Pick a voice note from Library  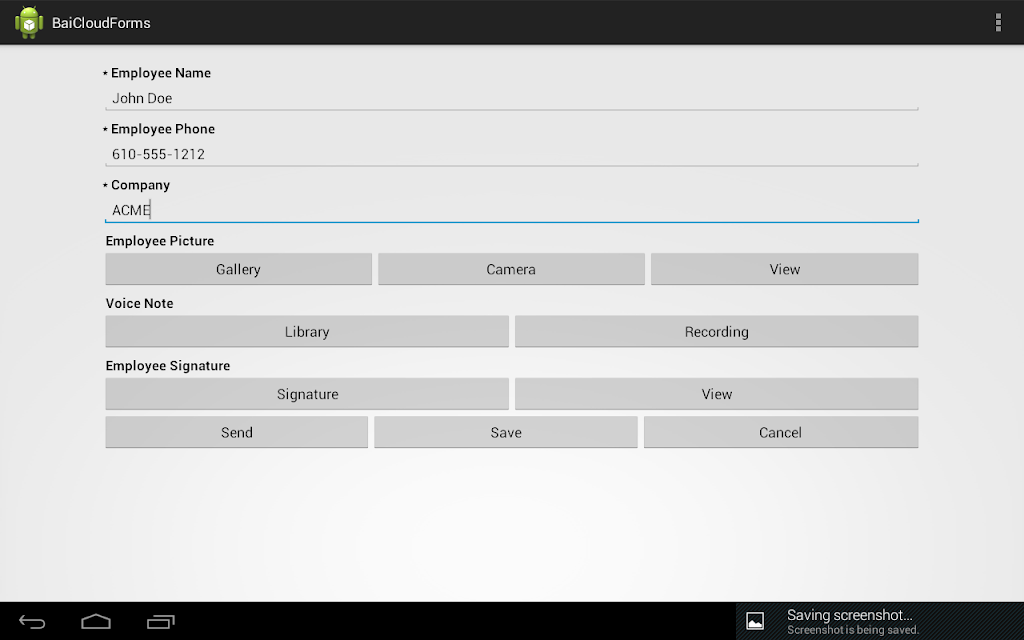[307, 332]
